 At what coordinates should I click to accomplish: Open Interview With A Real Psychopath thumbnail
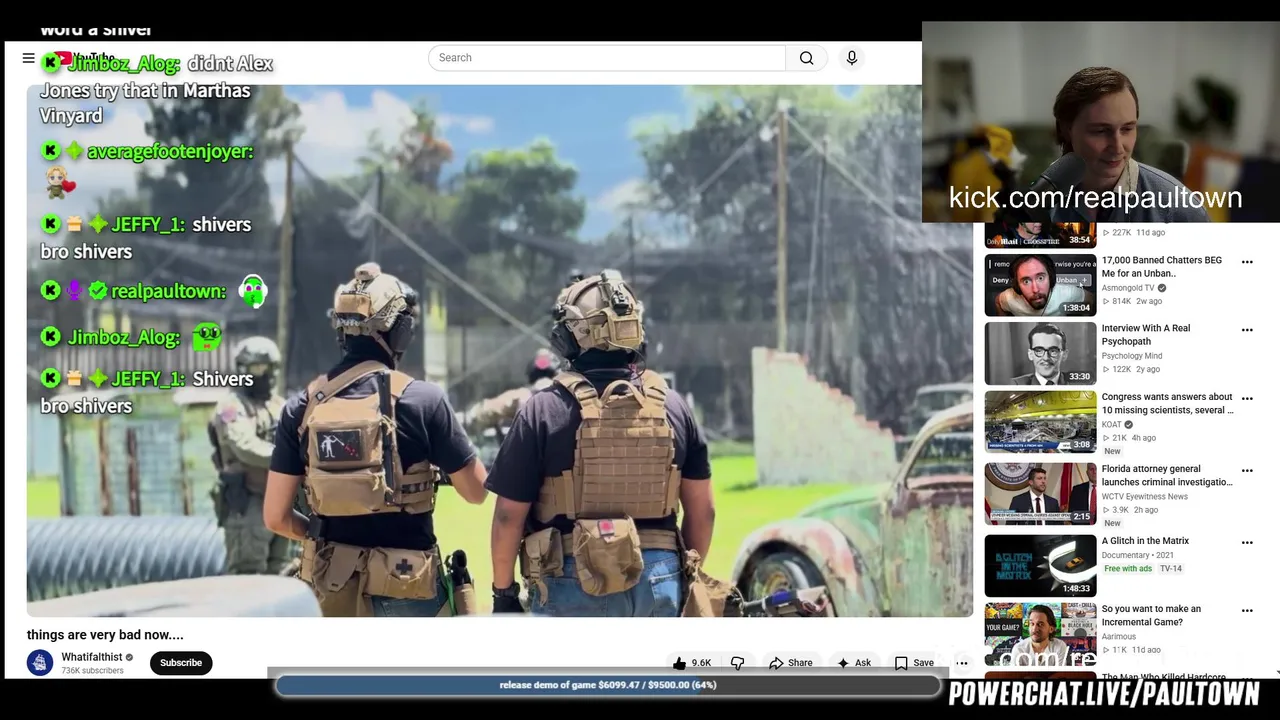click(1040, 353)
